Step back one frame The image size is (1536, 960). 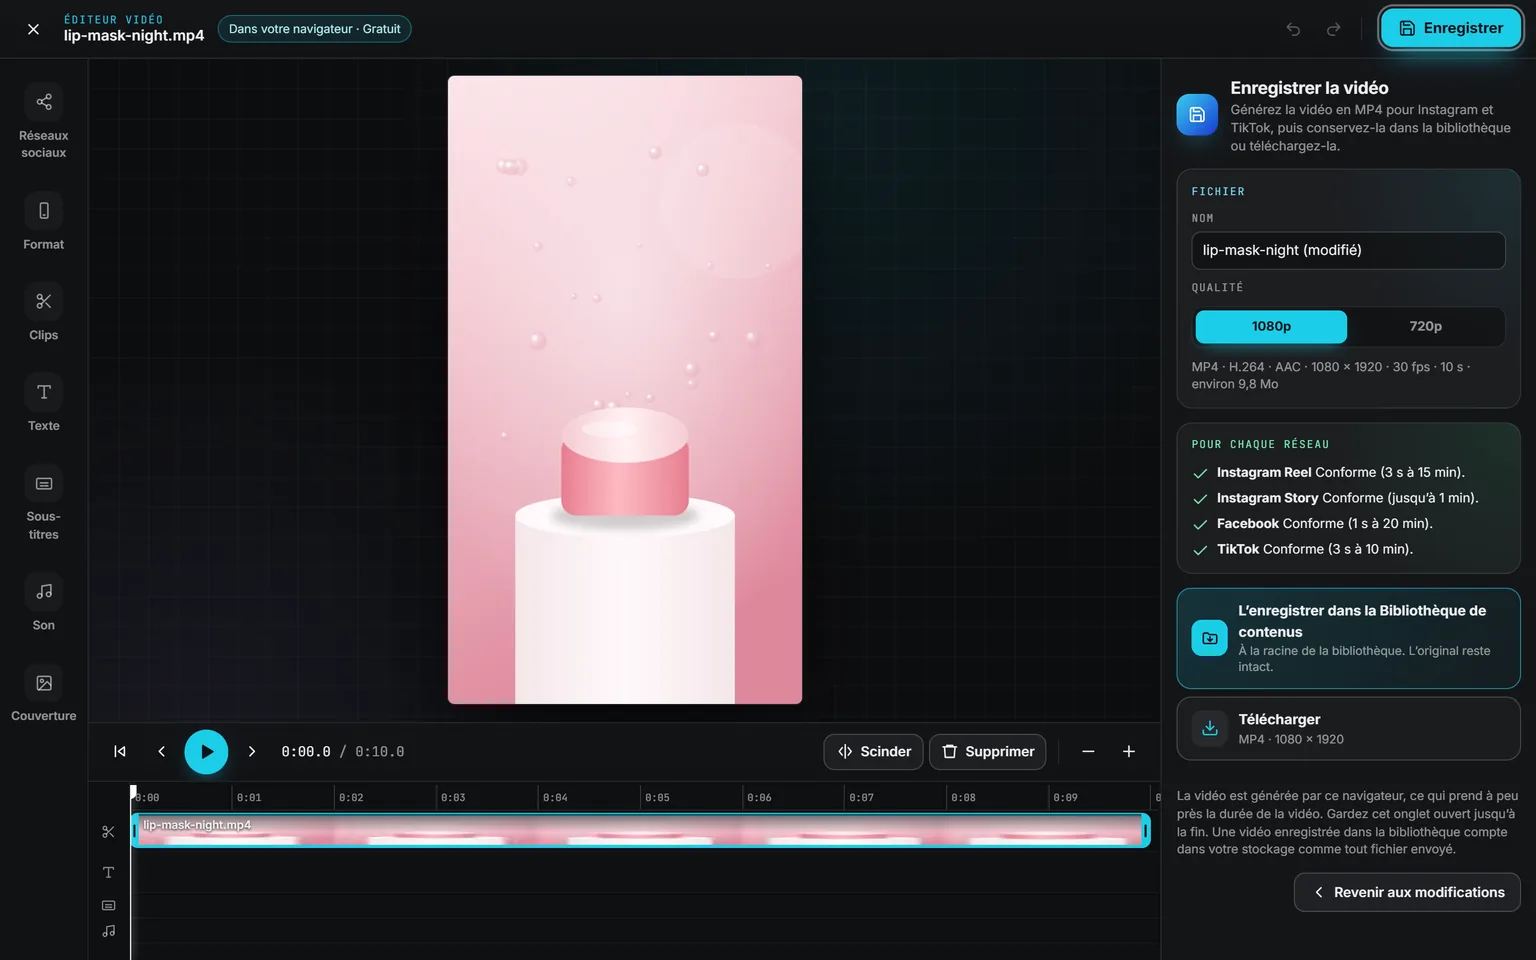coord(161,752)
